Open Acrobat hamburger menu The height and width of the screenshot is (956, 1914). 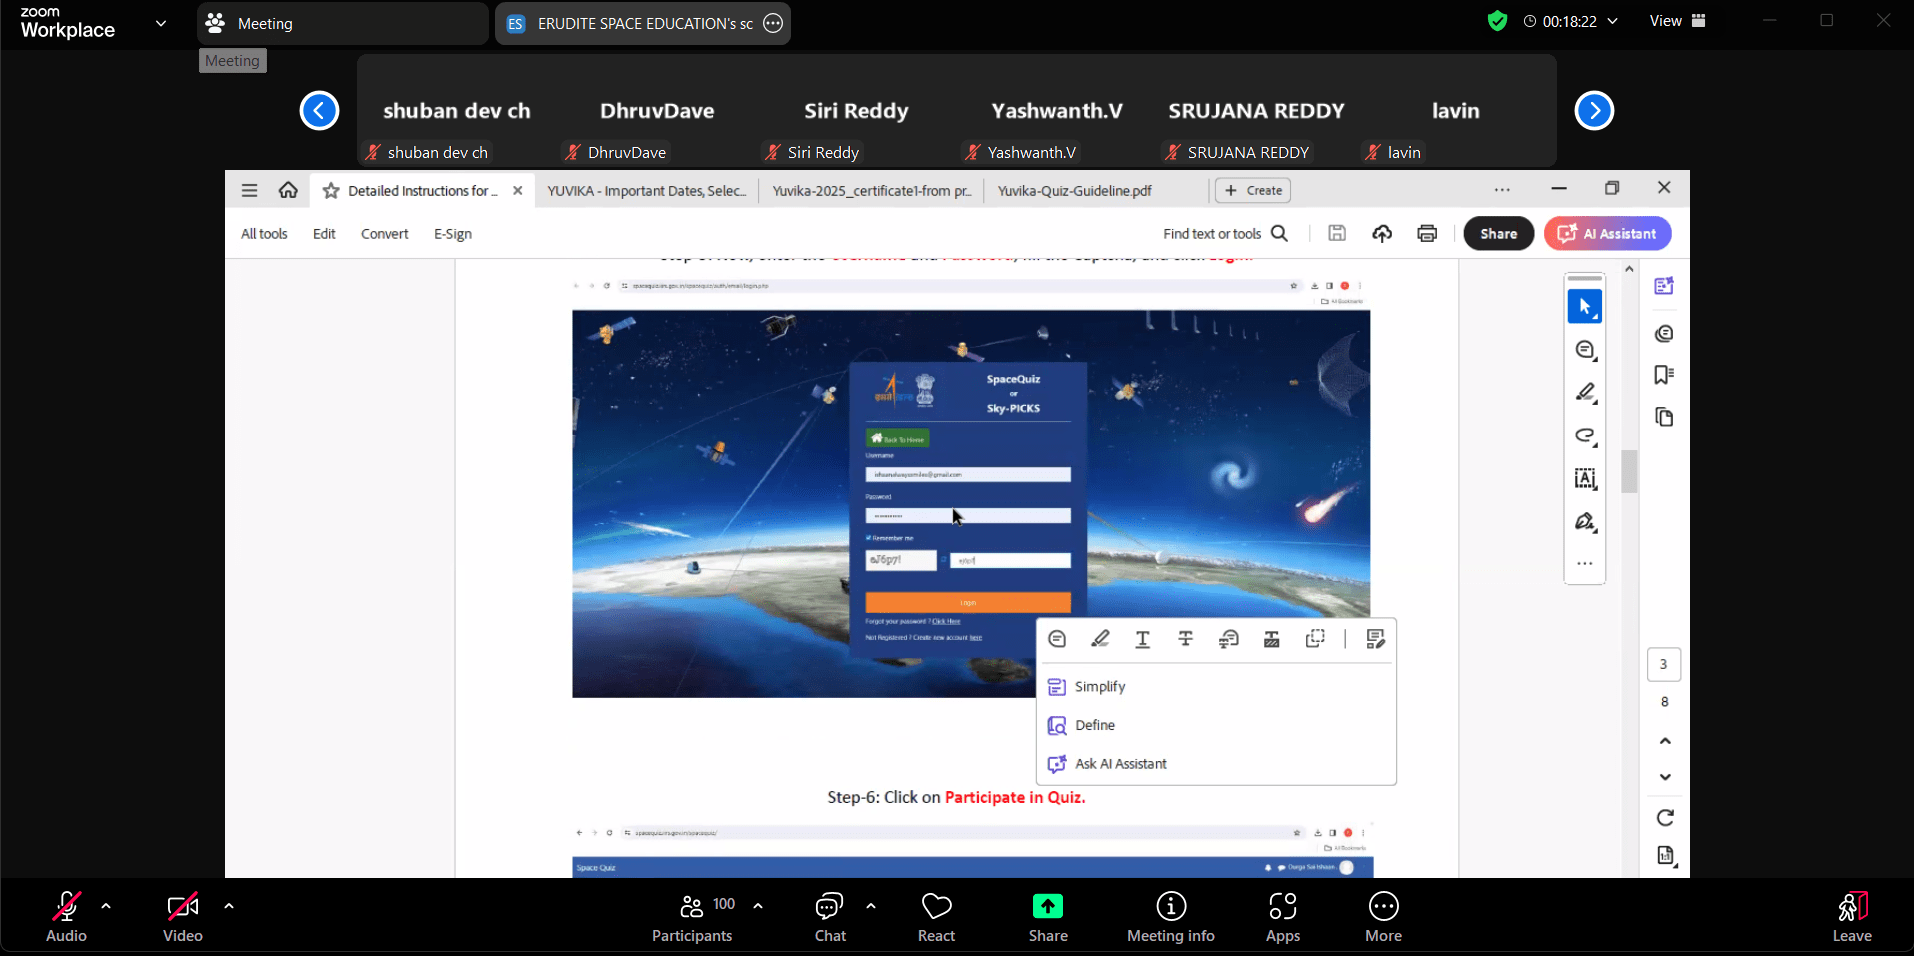click(250, 190)
